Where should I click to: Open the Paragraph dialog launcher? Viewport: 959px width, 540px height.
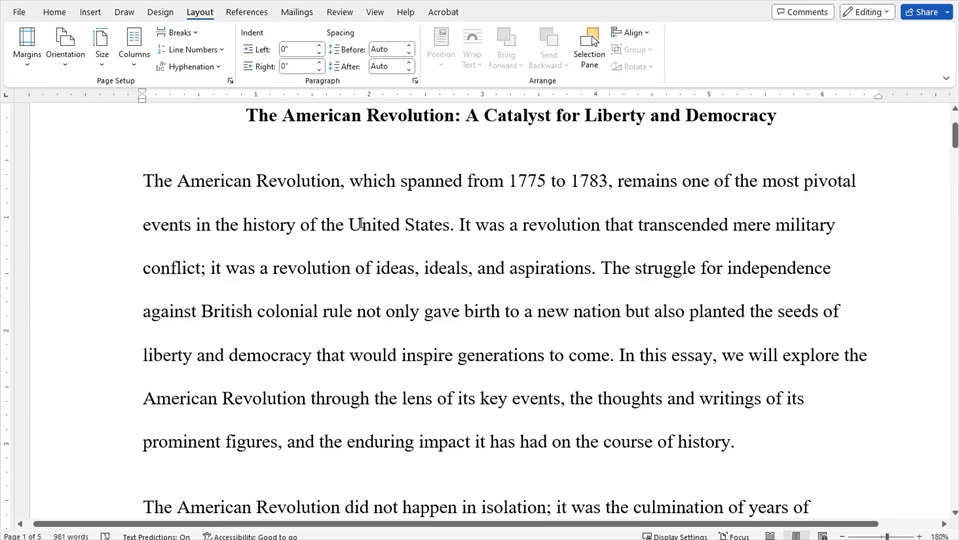coord(414,80)
